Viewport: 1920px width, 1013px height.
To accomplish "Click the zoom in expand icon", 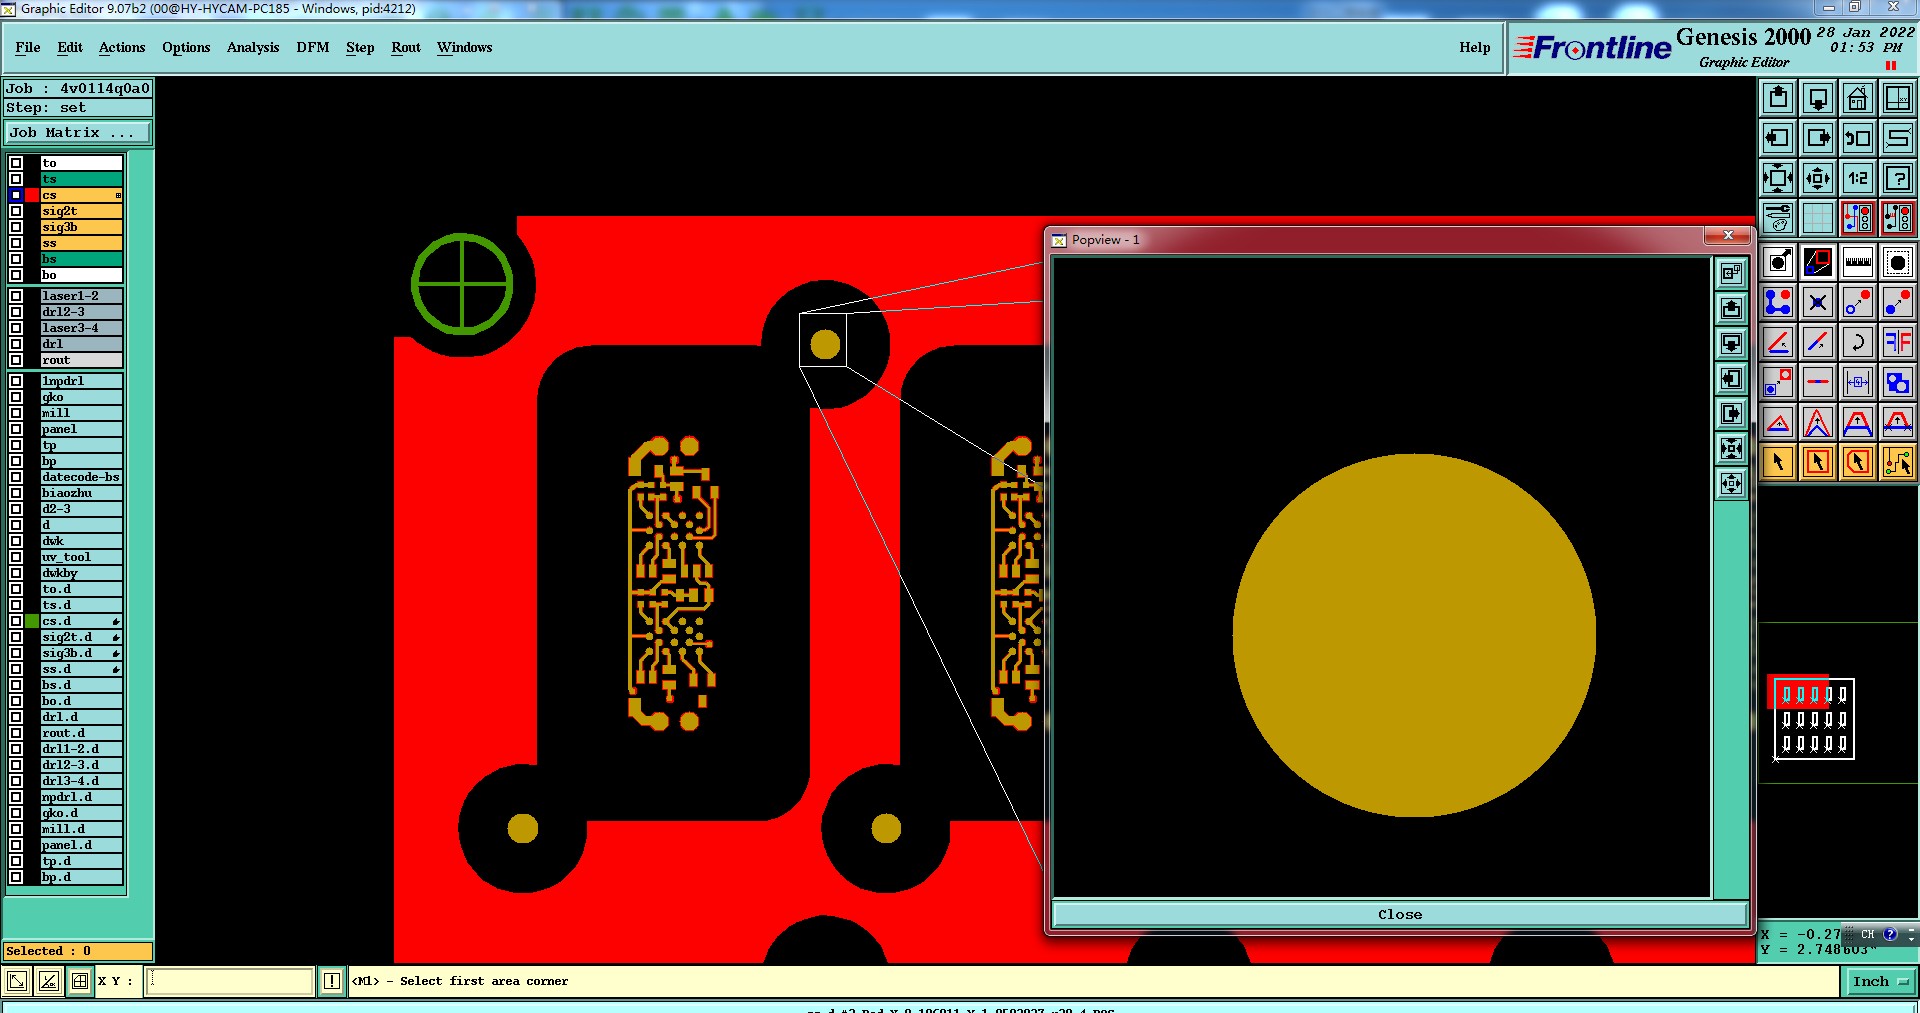I will point(1778,178).
